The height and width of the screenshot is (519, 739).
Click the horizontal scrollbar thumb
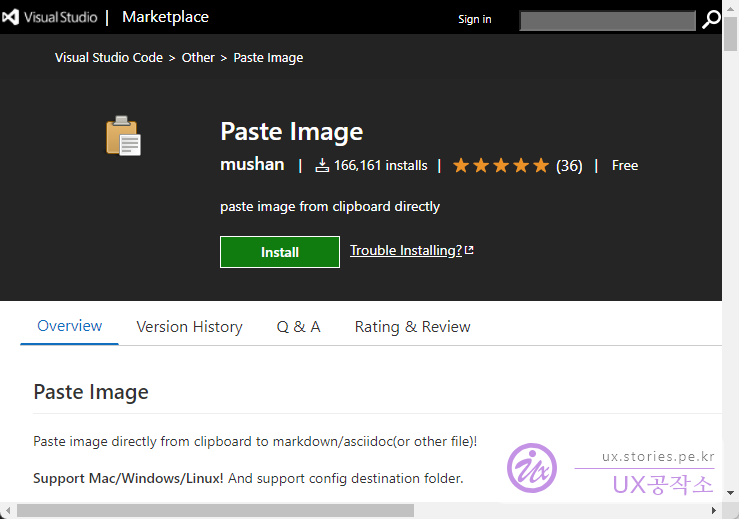tap(215, 511)
